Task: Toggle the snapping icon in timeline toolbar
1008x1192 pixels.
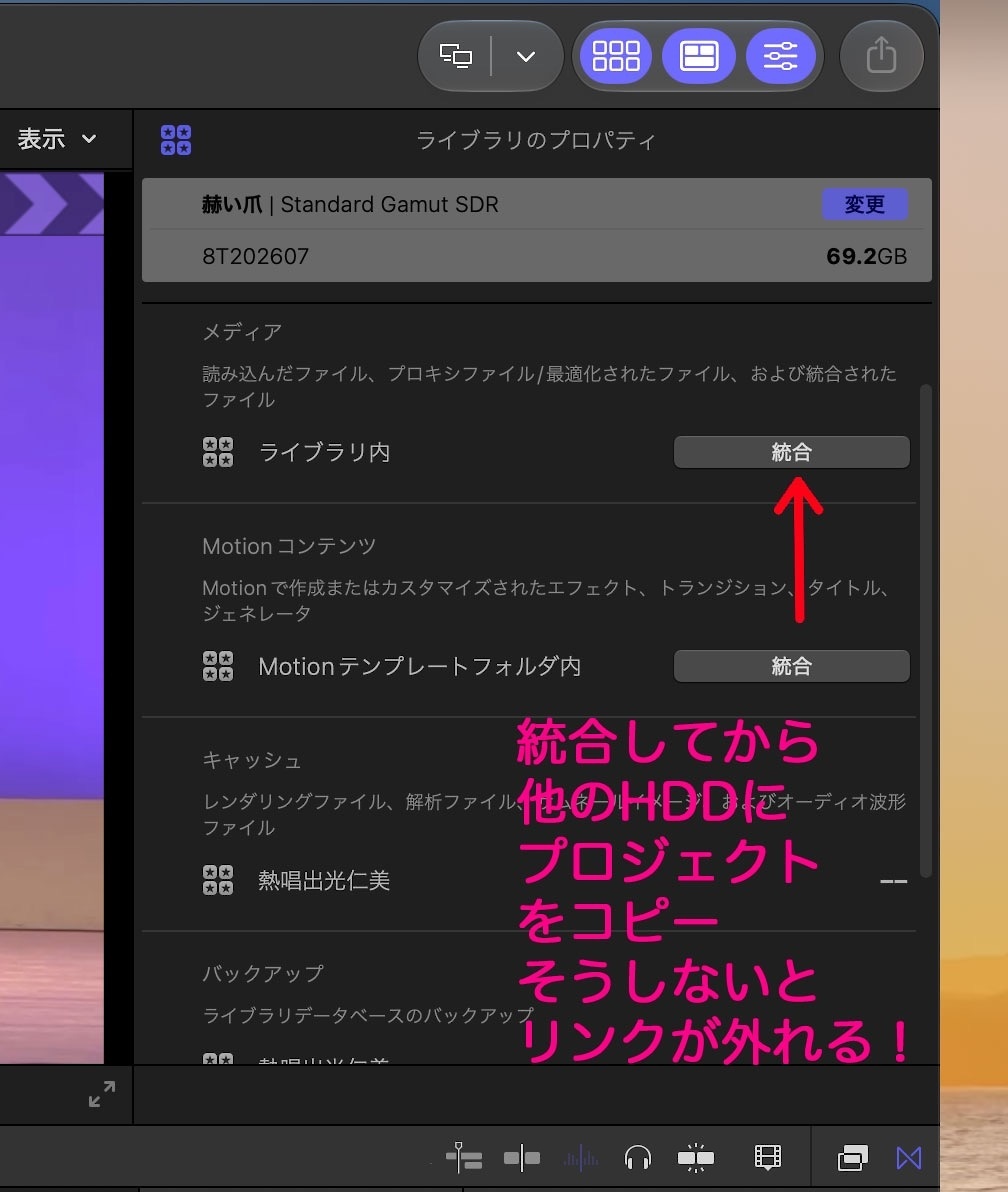Action: [696, 1158]
